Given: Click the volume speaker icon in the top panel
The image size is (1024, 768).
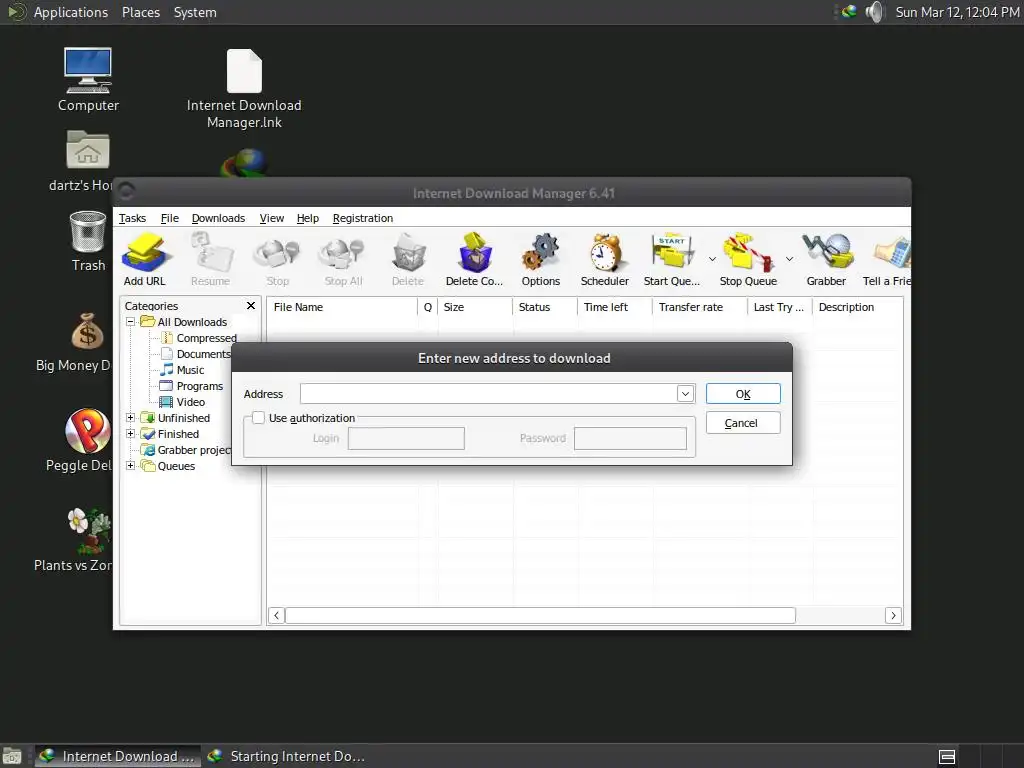Looking at the screenshot, I should [874, 12].
